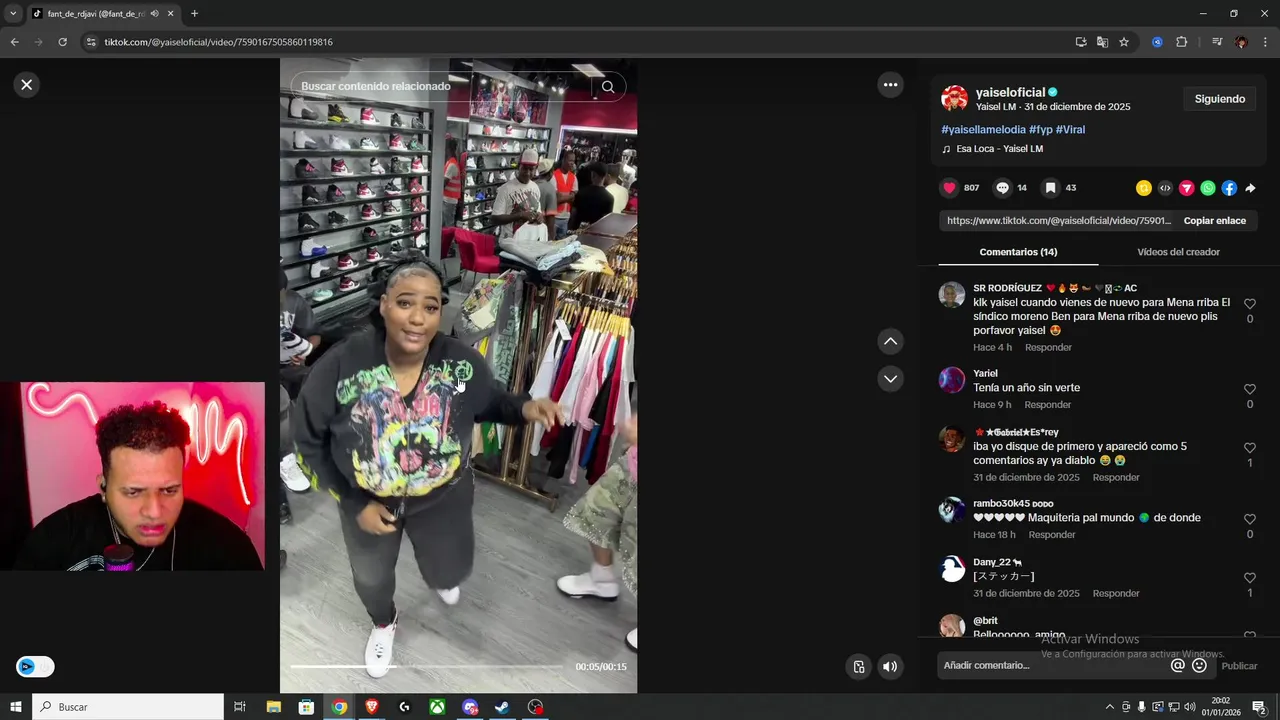The height and width of the screenshot is (720, 1280).
Task: Insert a mention with the @ icon
Action: tap(1178, 666)
